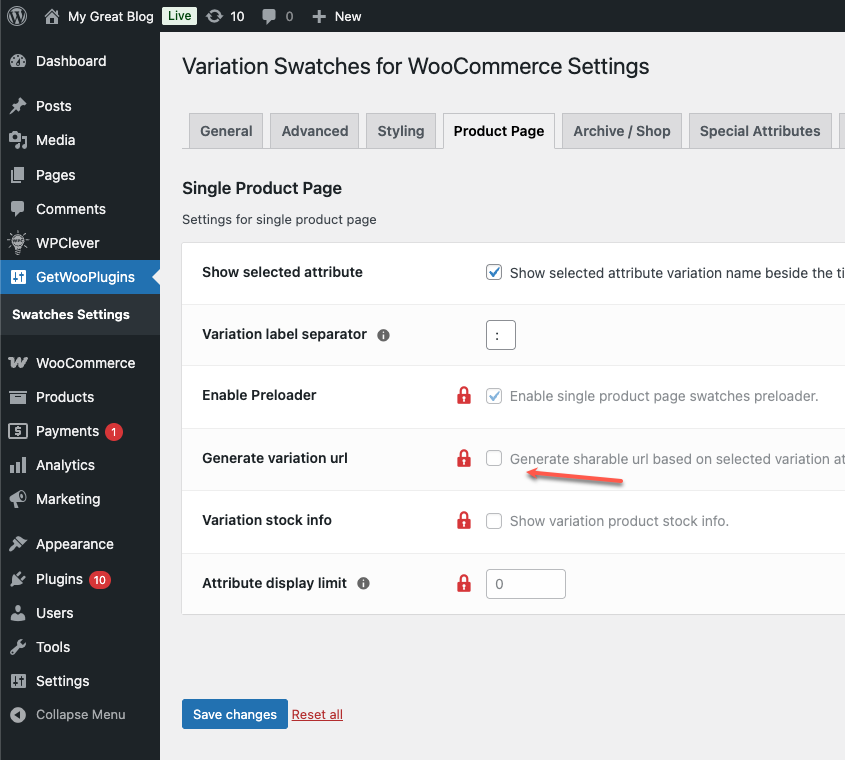
Task: Click the Collapse Menu arrow icon
Action: (17, 715)
